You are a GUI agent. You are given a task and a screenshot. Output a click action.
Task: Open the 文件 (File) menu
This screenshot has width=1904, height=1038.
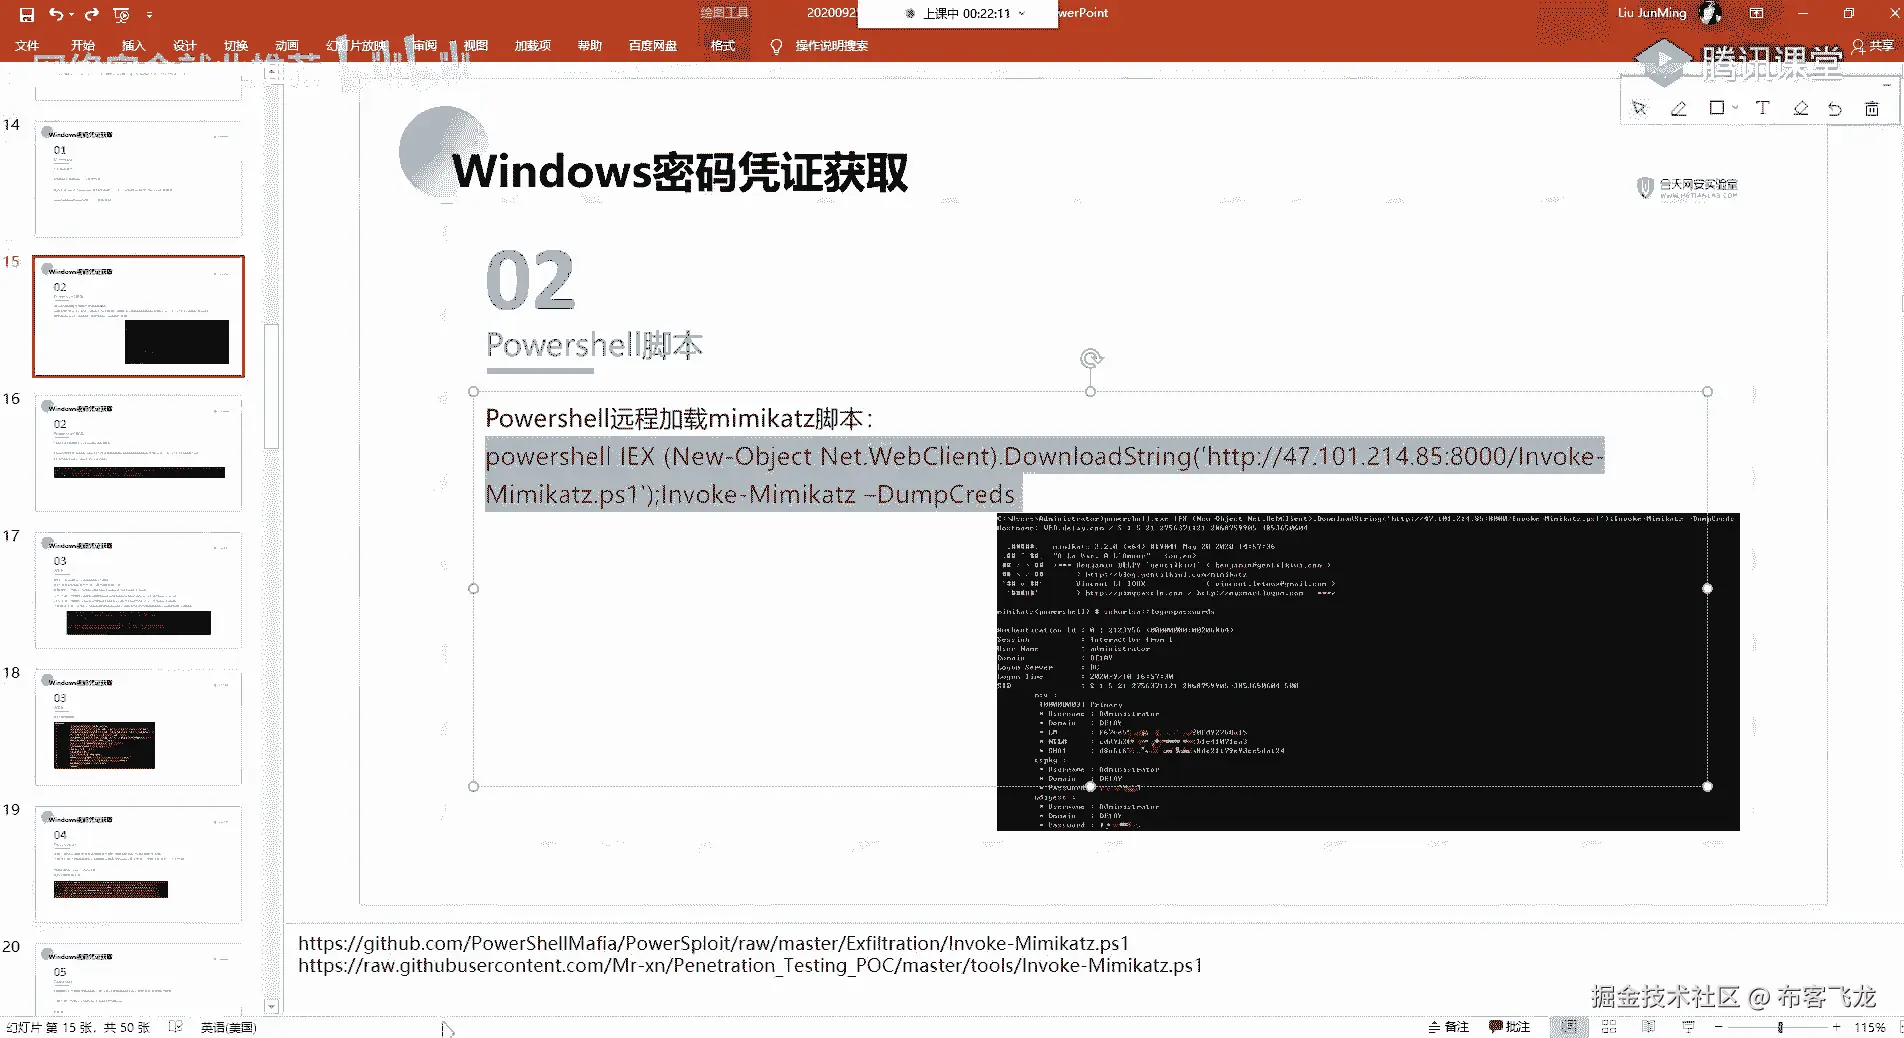27,46
